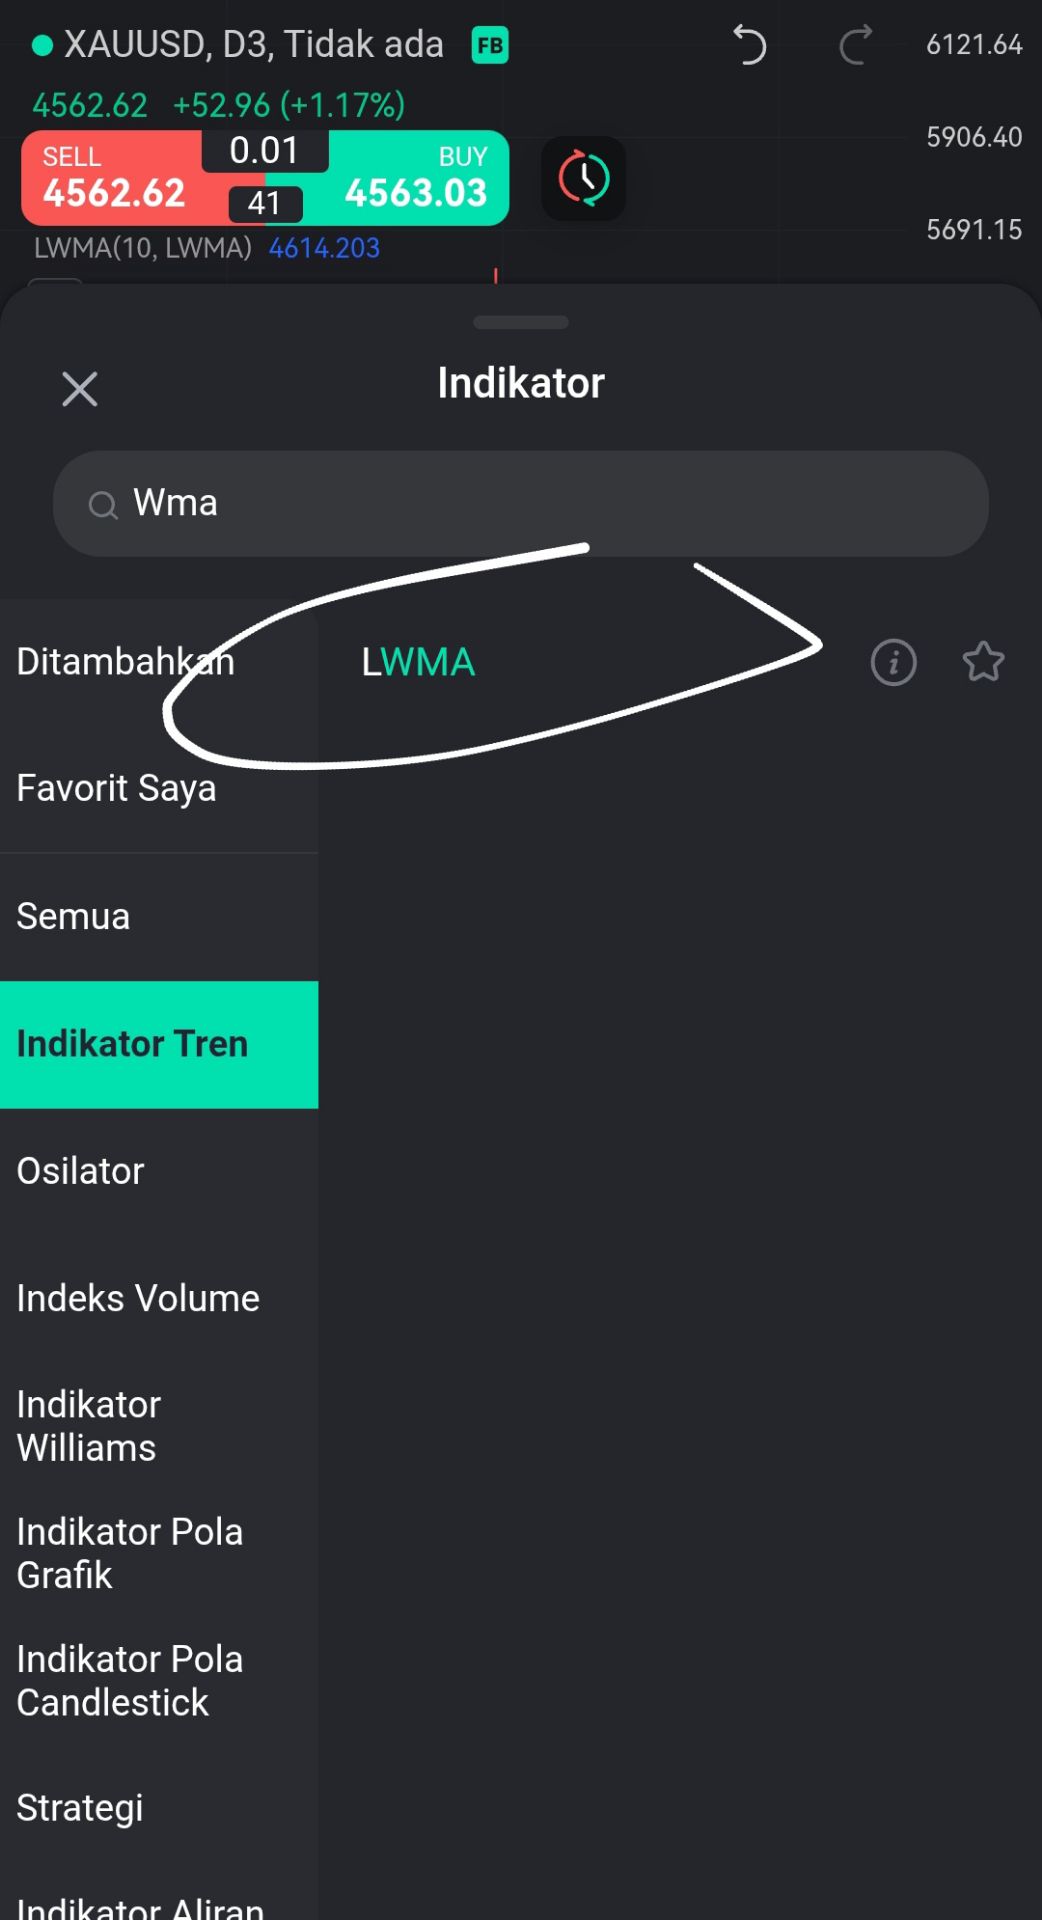Tap the redo arrow icon

pos(855,45)
